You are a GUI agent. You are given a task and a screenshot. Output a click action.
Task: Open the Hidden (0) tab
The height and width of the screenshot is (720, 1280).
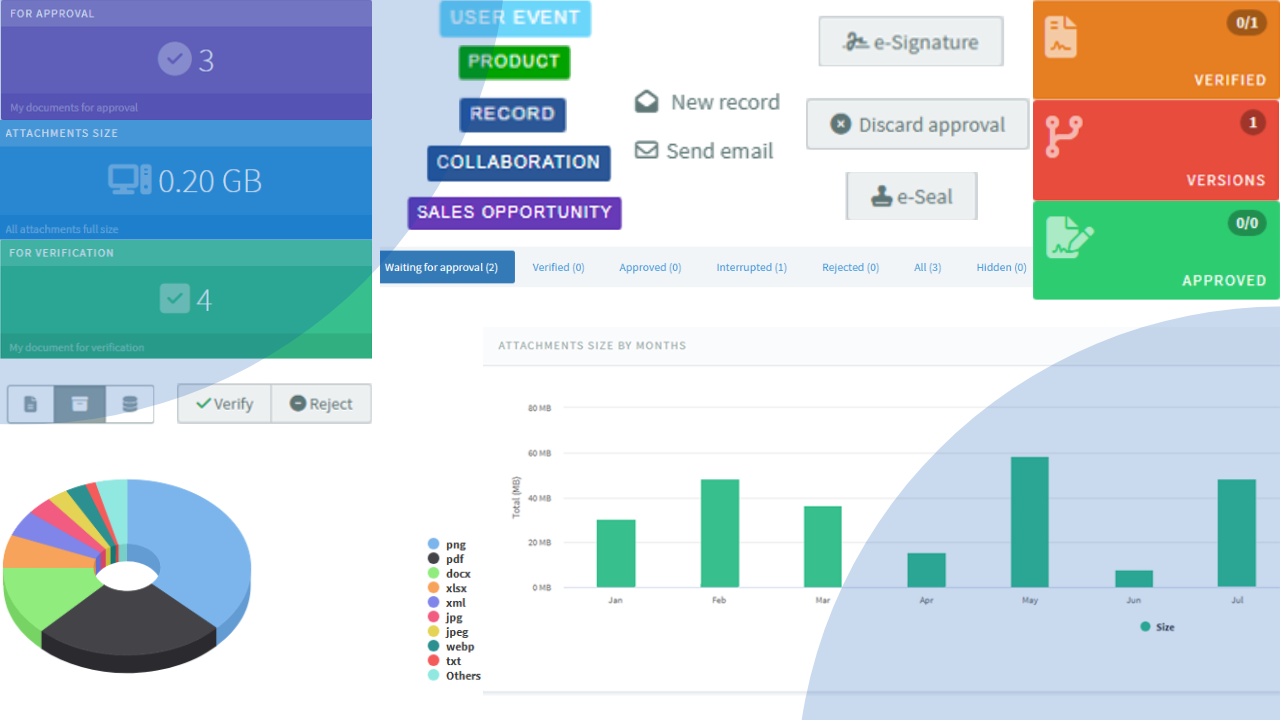pos(1001,267)
